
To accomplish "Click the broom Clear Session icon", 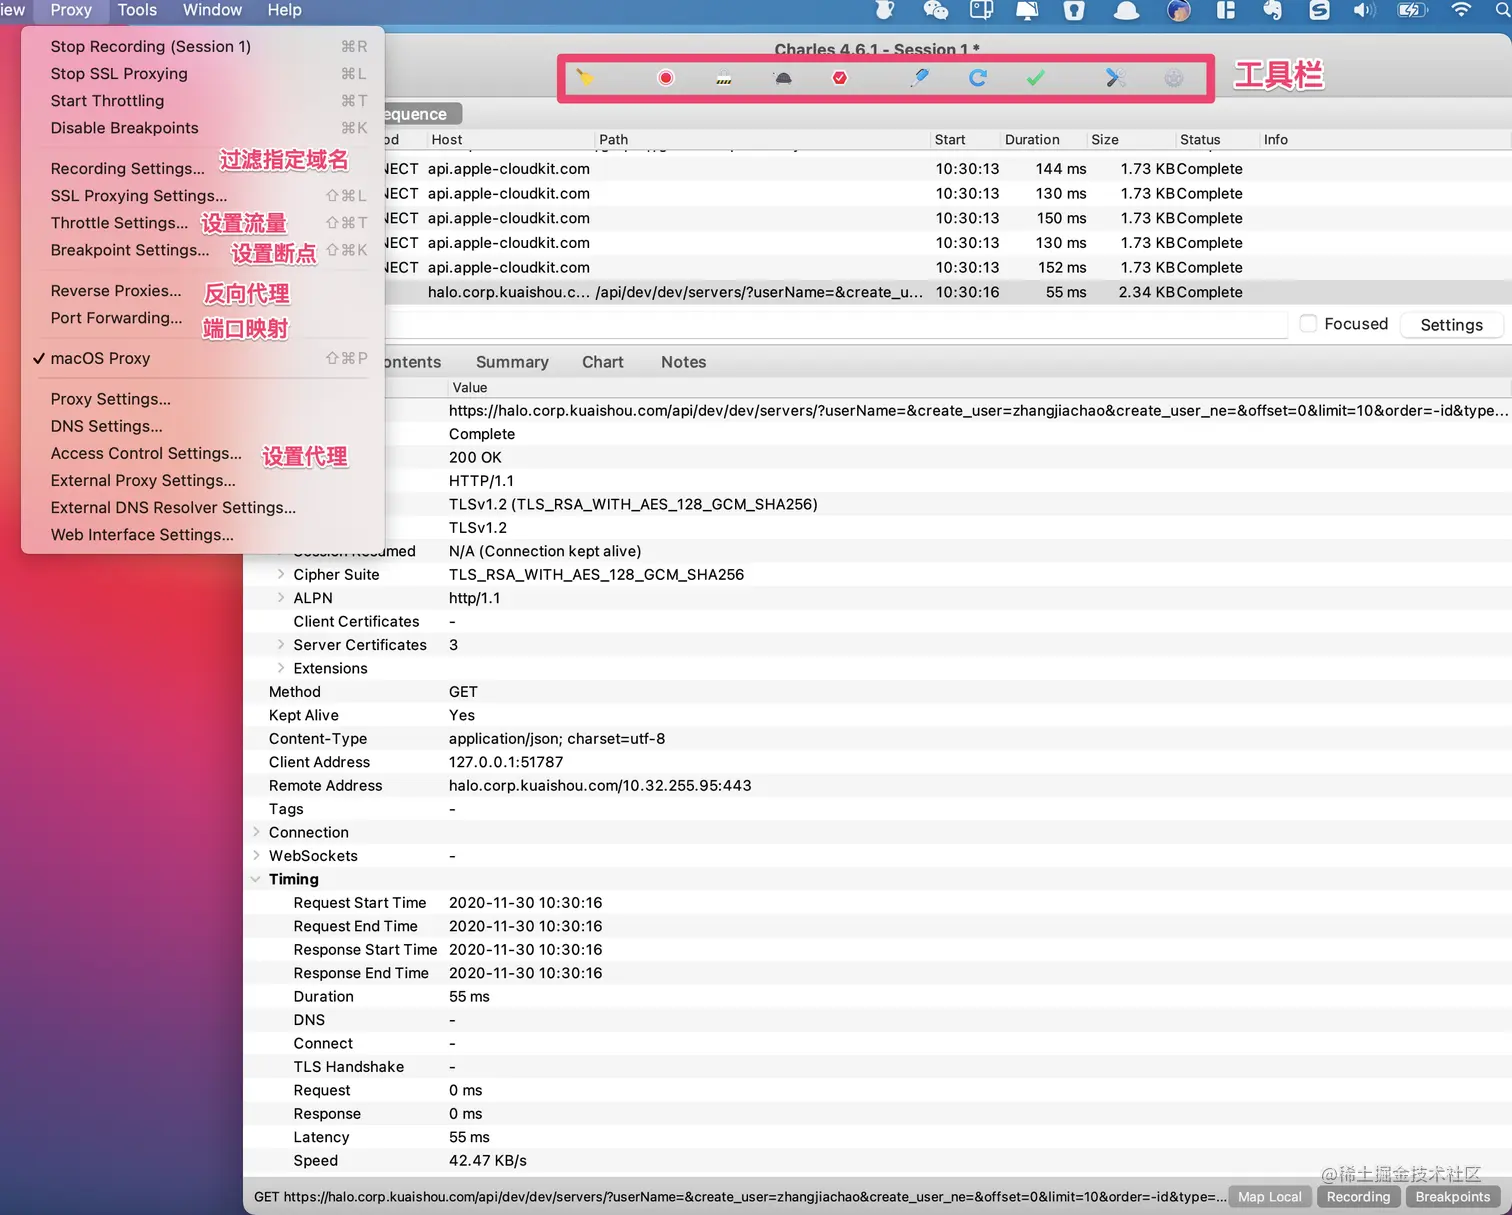I will (x=585, y=77).
